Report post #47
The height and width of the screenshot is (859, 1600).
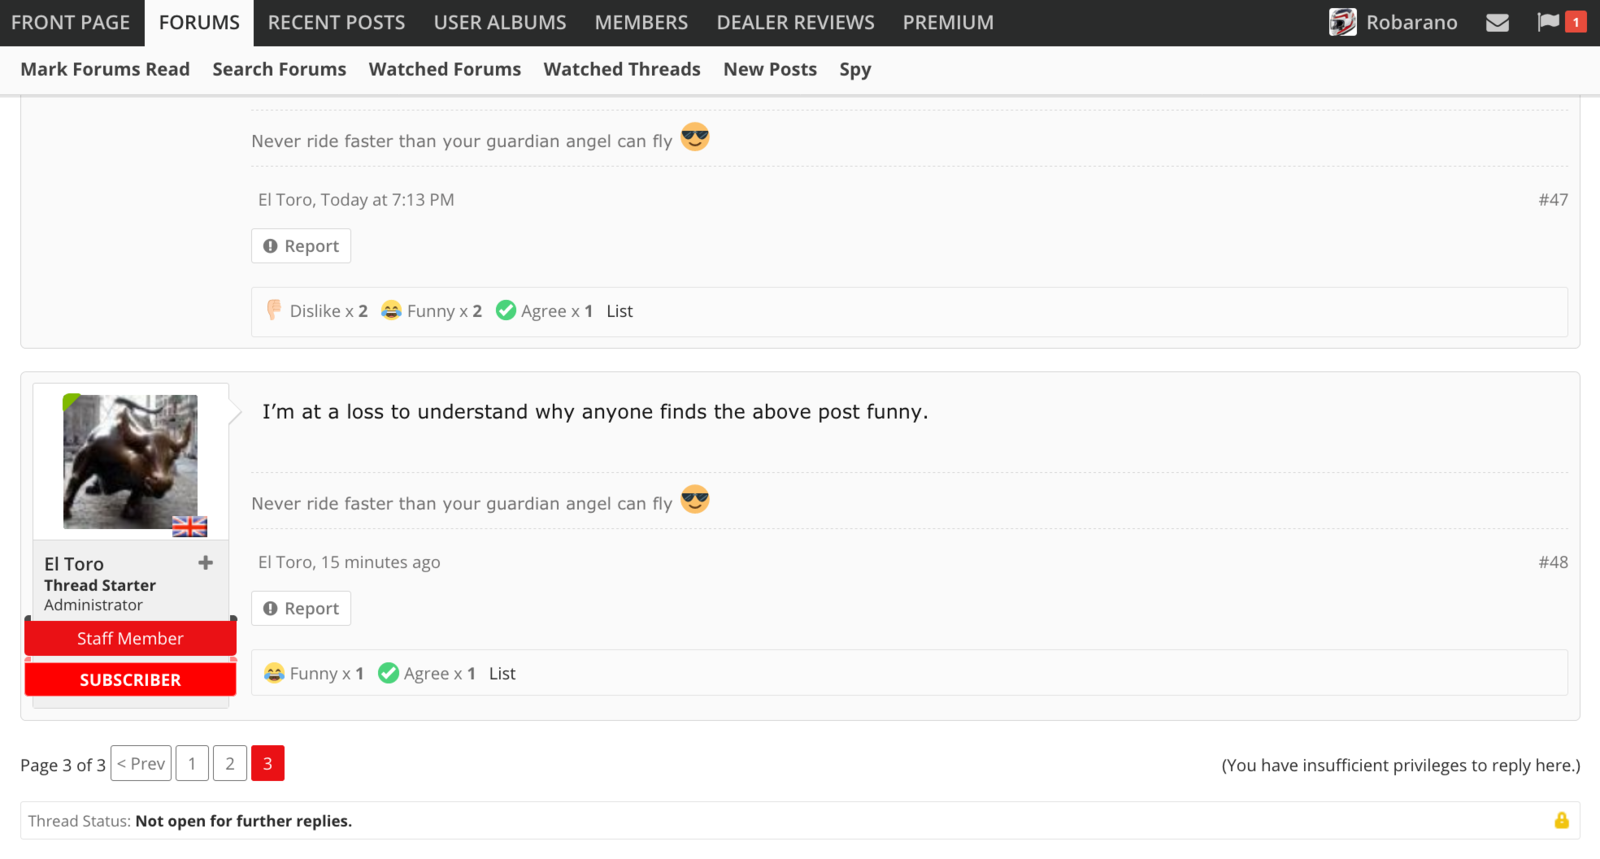[x=301, y=246]
